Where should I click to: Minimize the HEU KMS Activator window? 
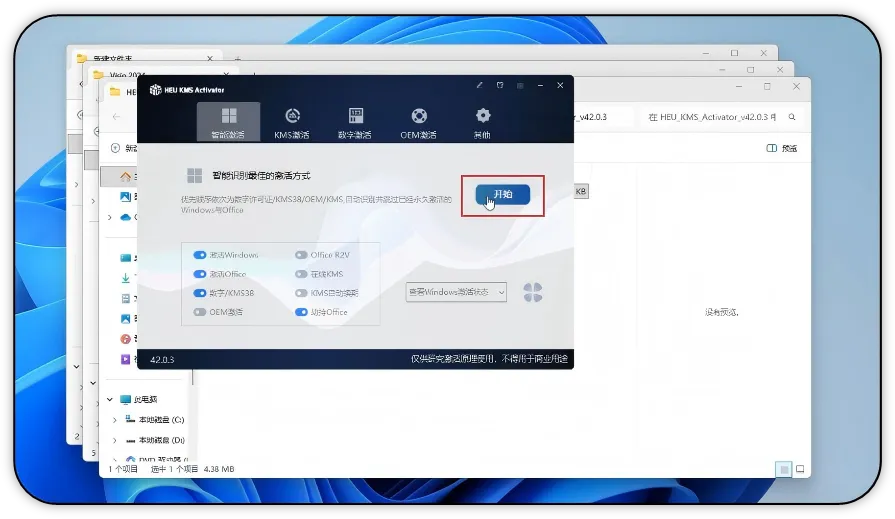pos(540,86)
